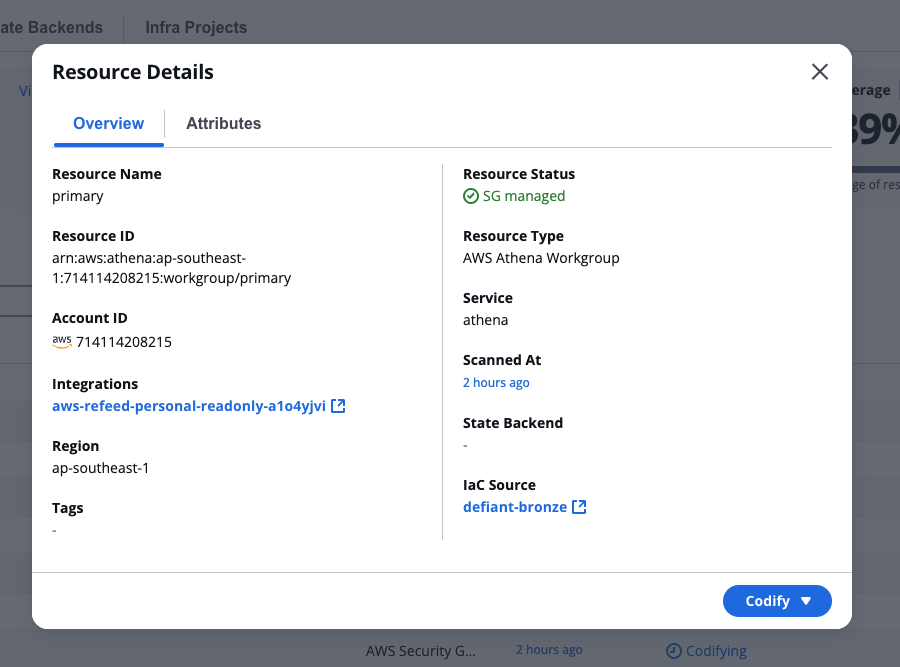The width and height of the screenshot is (900, 667).
Task: Open aws-refeed-personal-readonly-a1o4yjvi integration link
Action: pyautogui.click(x=189, y=406)
